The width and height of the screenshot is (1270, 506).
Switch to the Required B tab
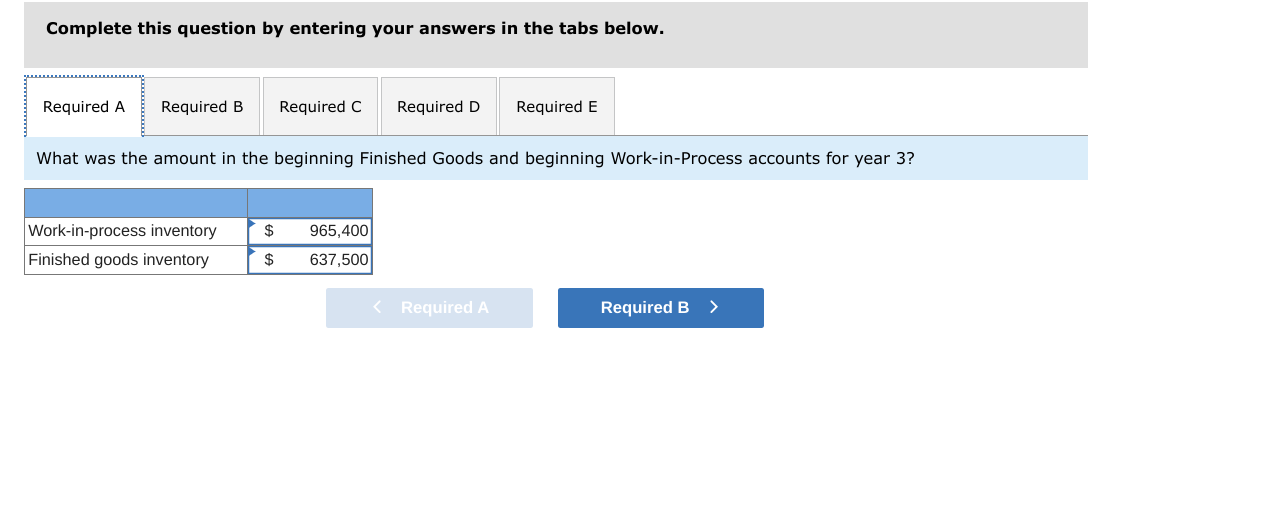(202, 107)
